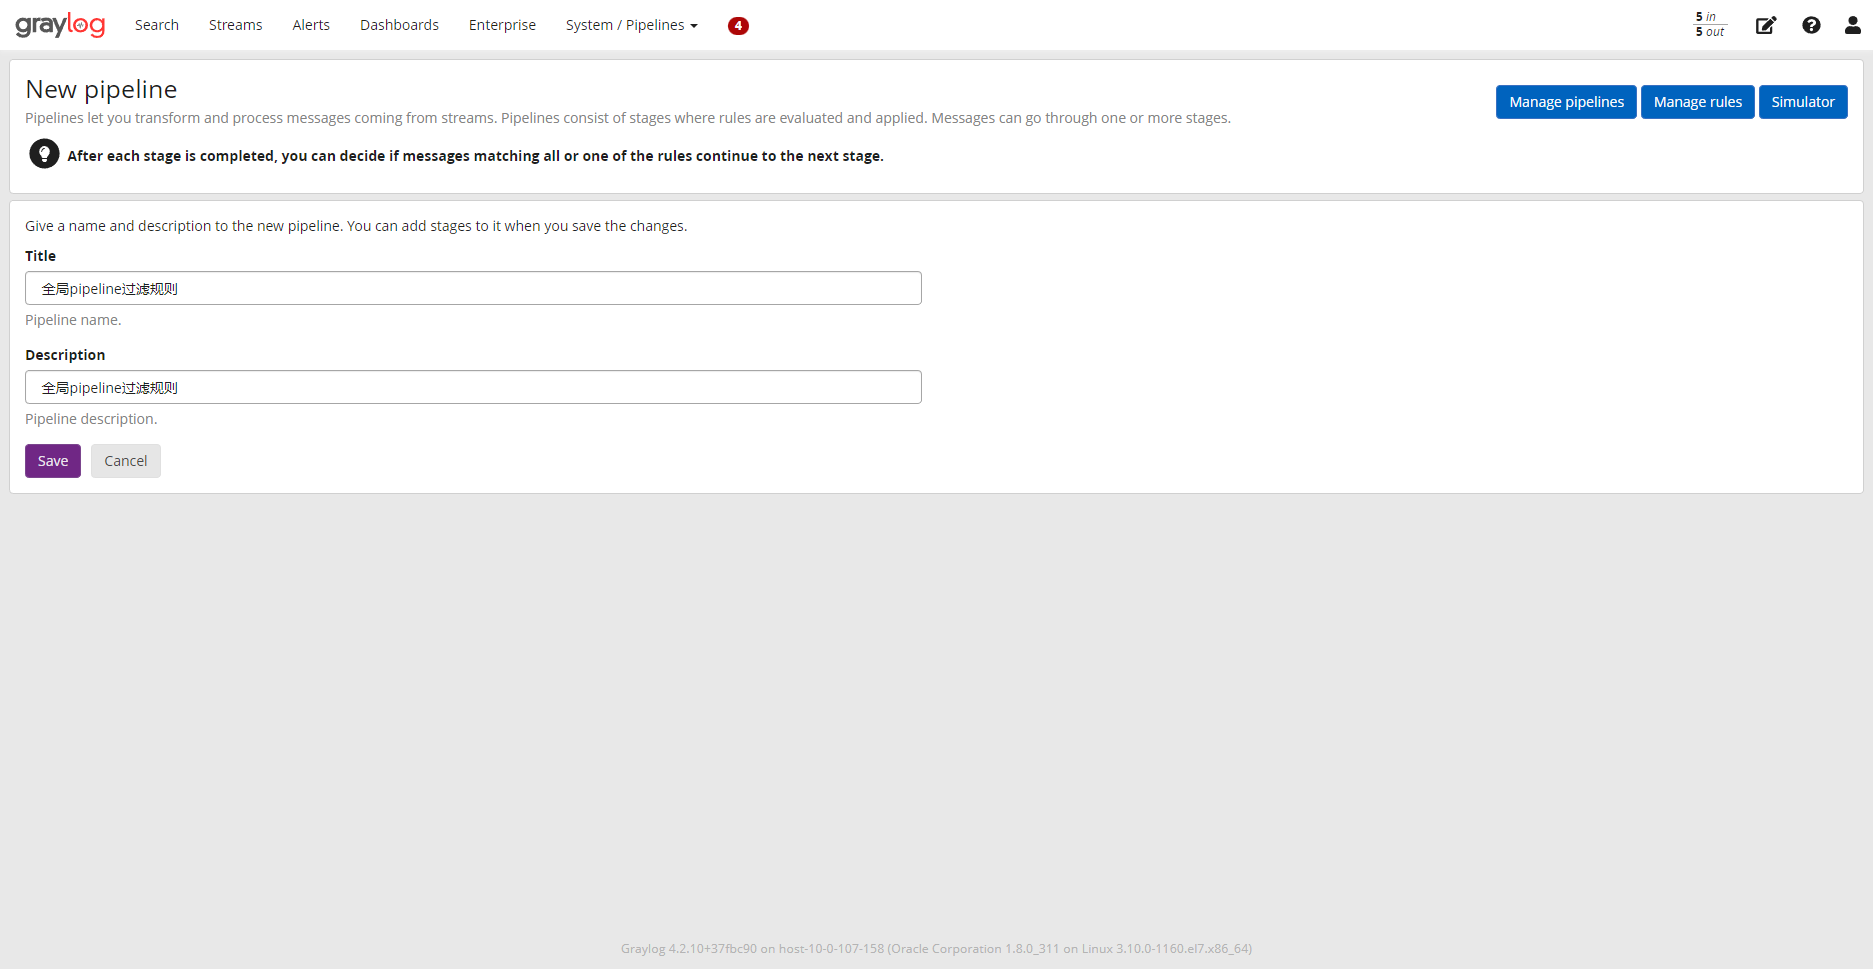Click the help question-mark icon
This screenshot has height=969, width=1873.
1811,25
